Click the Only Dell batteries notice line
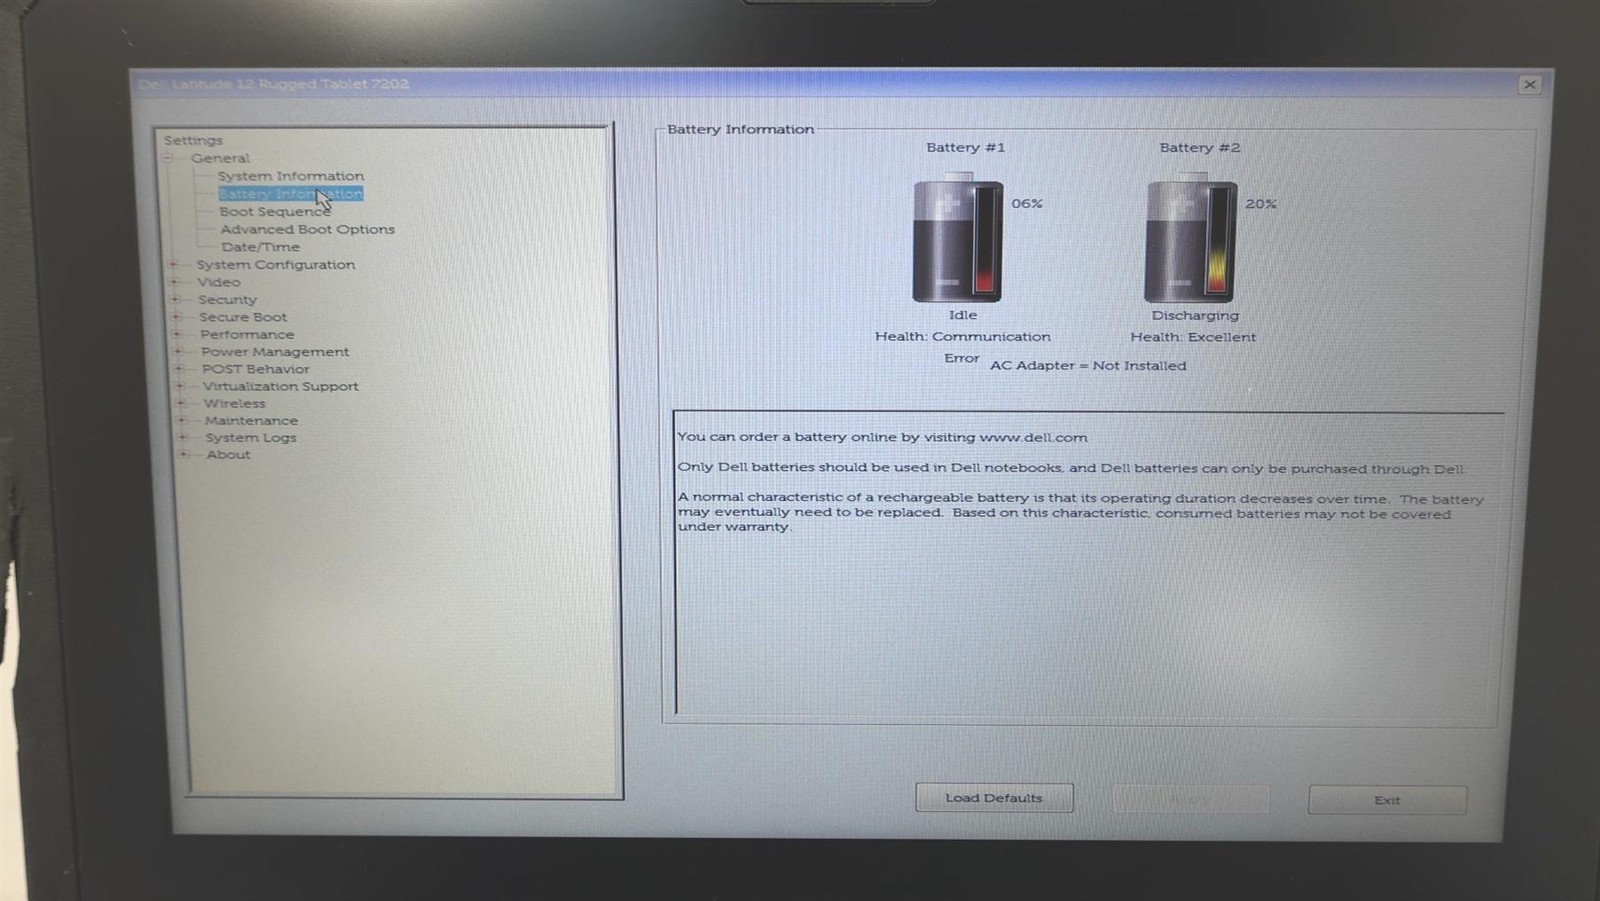This screenshot has height=901, width=1600. (x=1072, y=468)
